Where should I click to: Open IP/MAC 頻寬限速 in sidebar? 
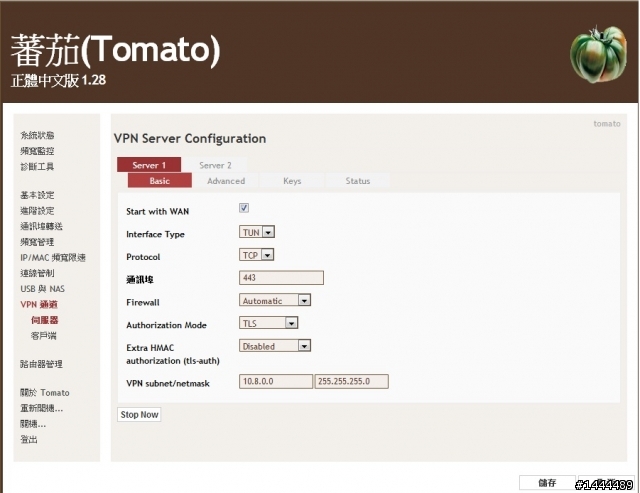[53, 257]
